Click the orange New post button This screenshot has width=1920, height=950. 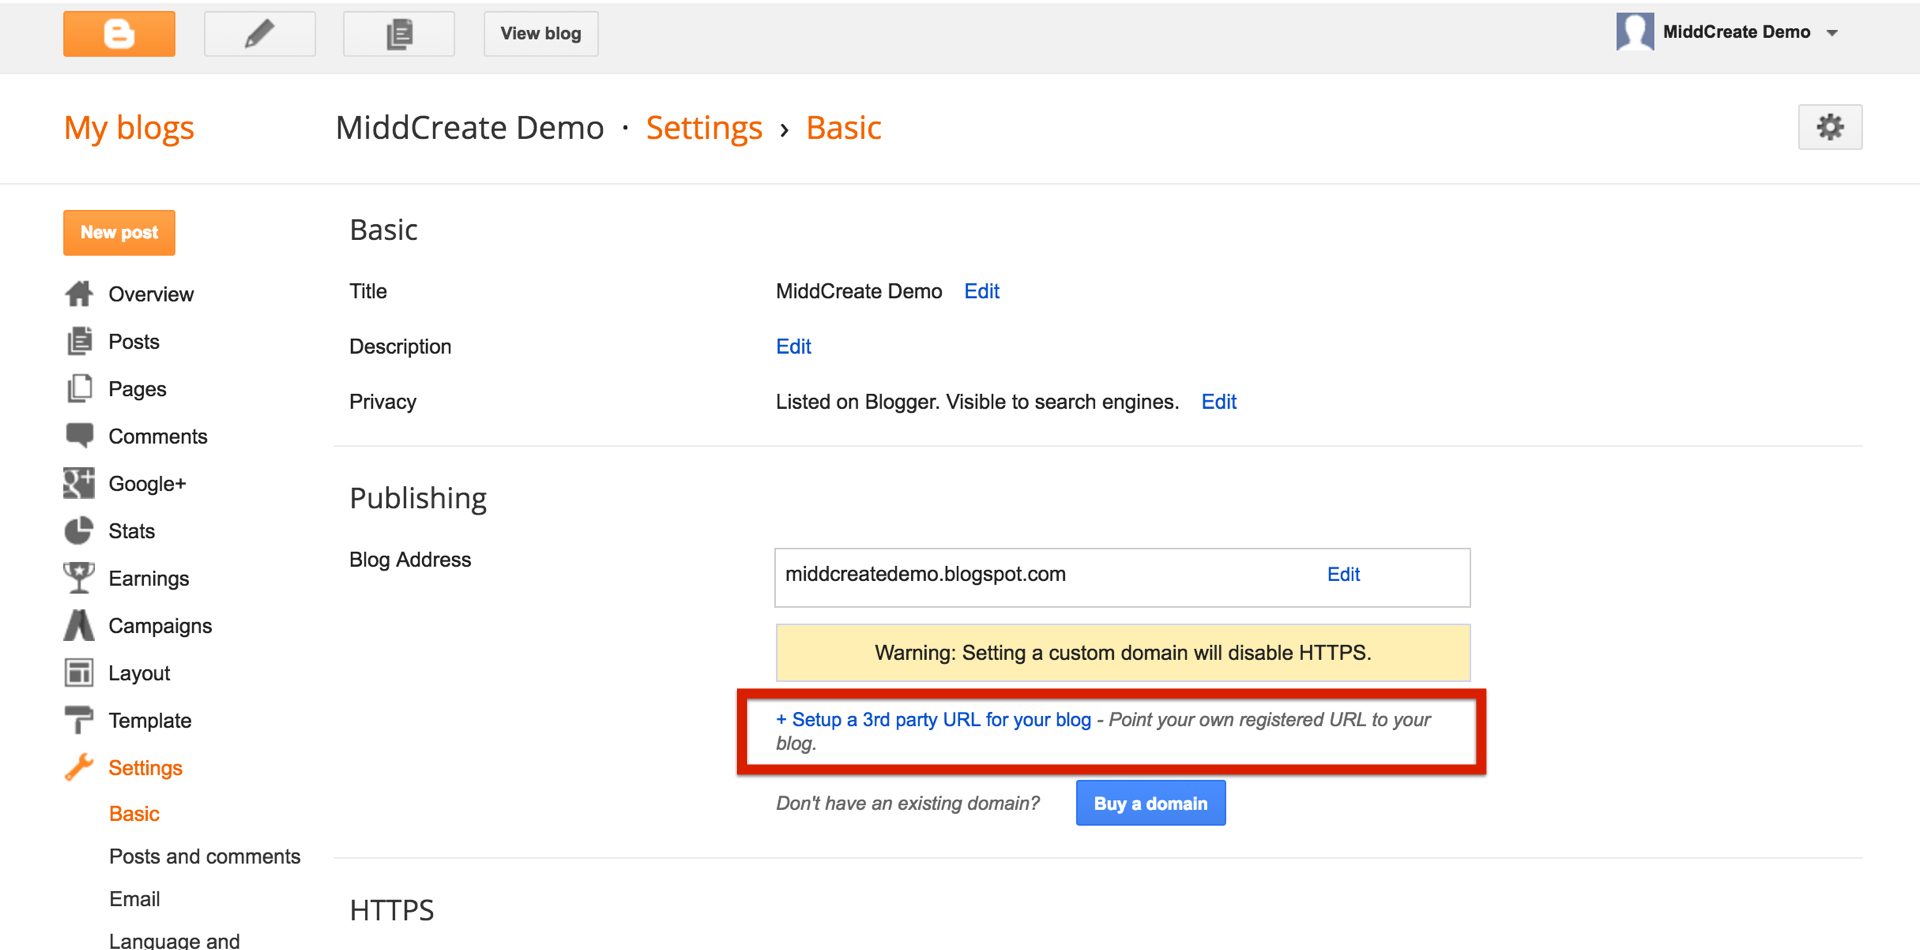pos(119,232)
